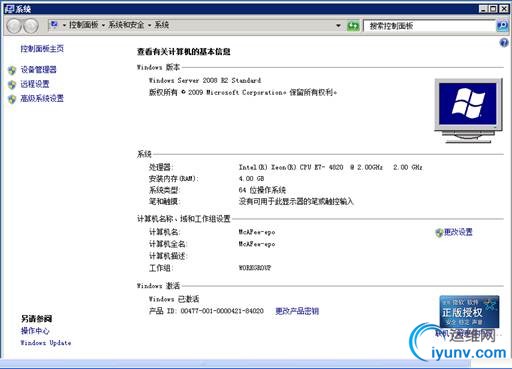Click the shield icon next to 远程设置
This screenshot has width=512, height=369.
12,85
